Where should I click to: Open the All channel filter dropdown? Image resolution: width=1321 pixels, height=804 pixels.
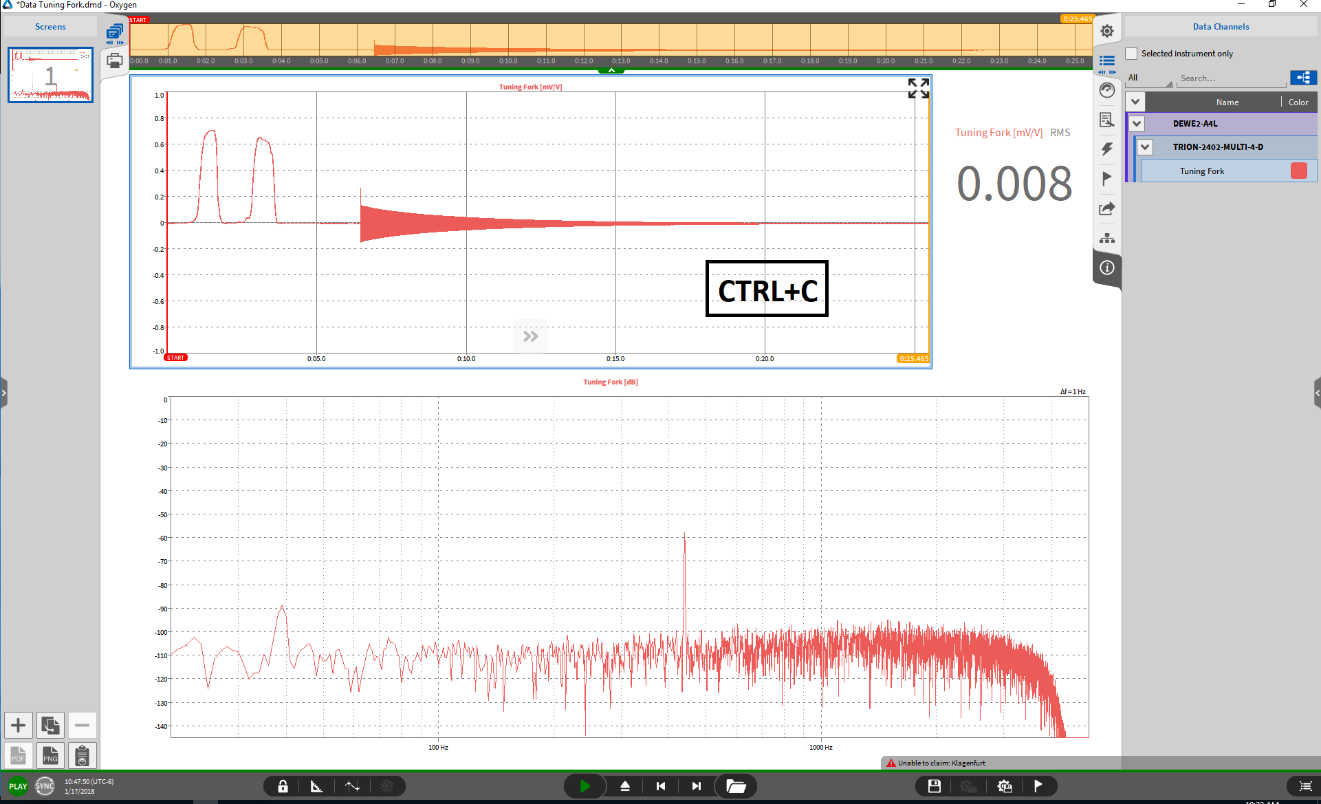click(1148, 78)
